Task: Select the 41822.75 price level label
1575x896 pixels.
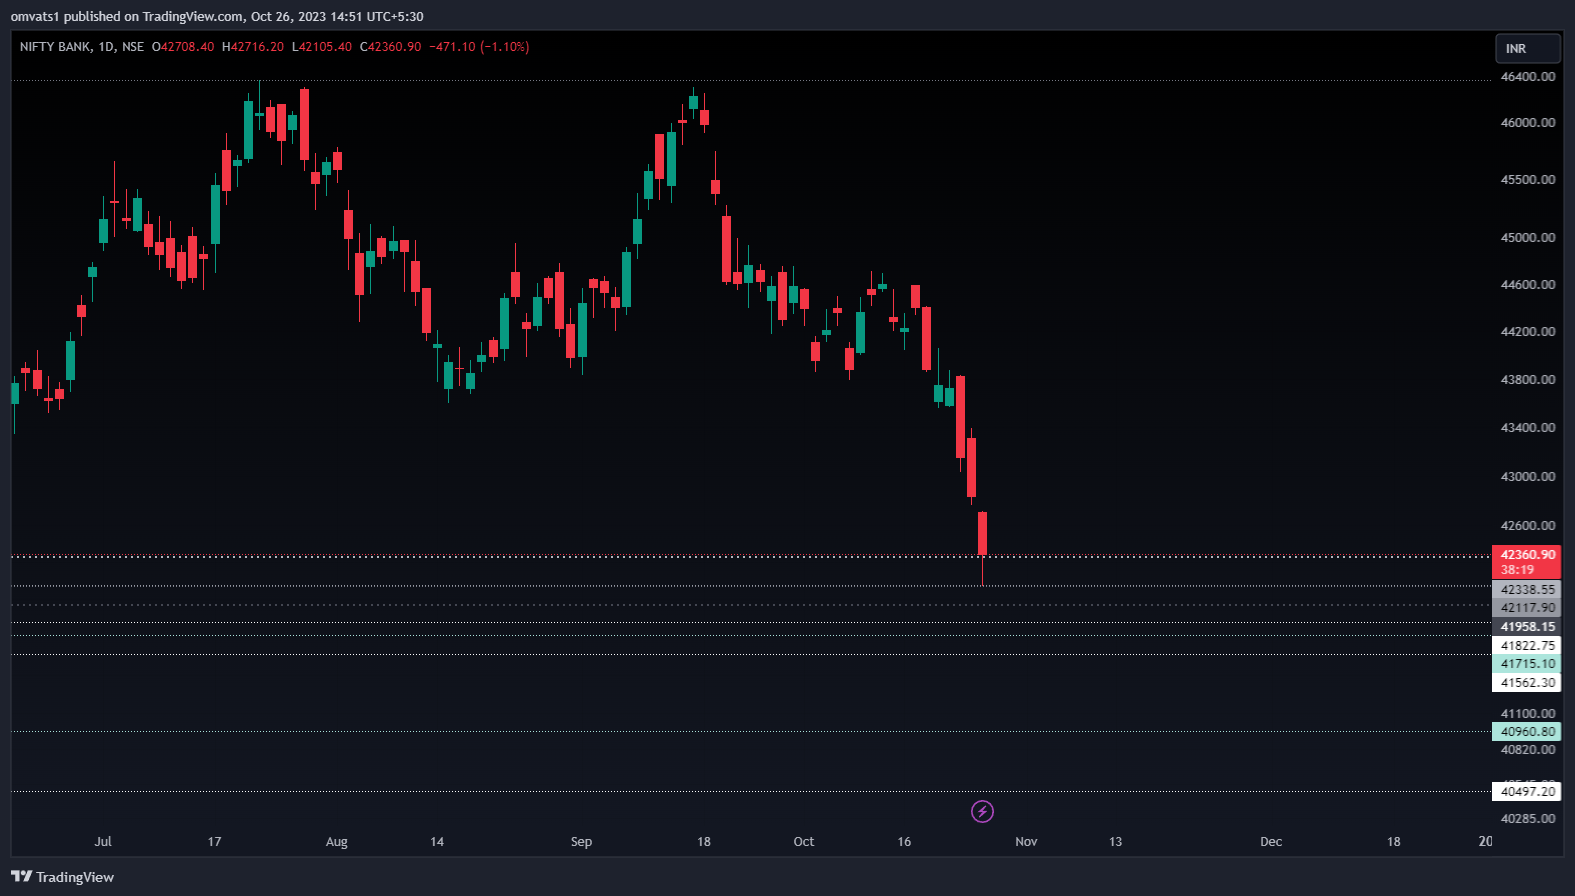Action: click(1527, 645)
